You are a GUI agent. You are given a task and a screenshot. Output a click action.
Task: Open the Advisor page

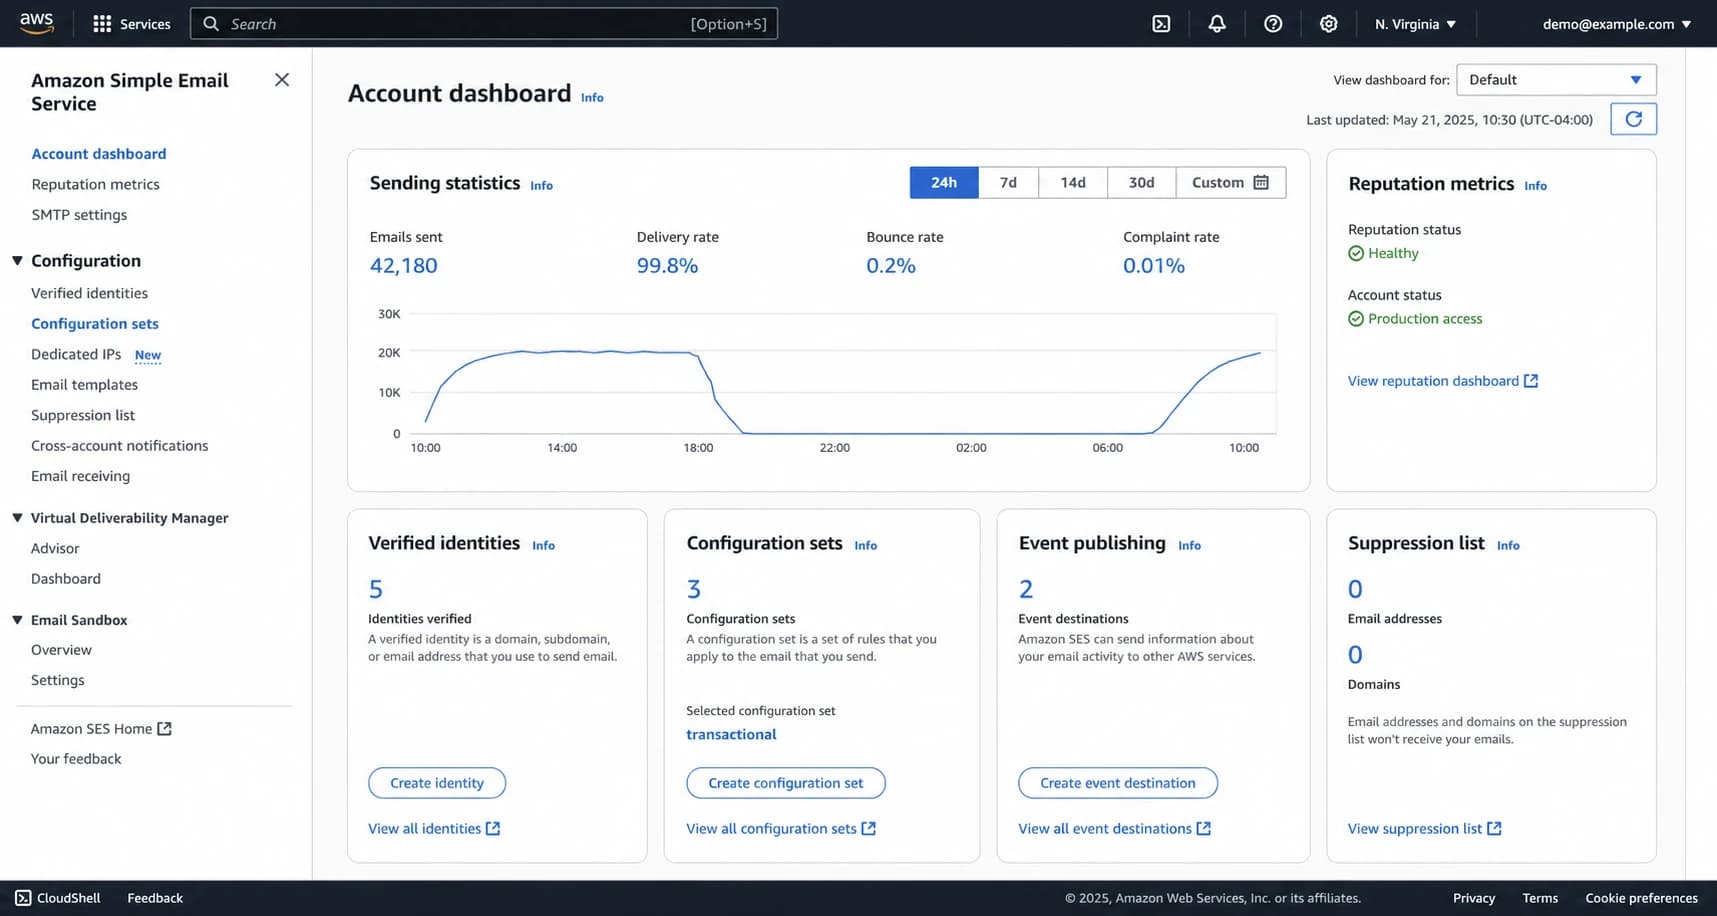pyautogui.click(x=55, y=548)
